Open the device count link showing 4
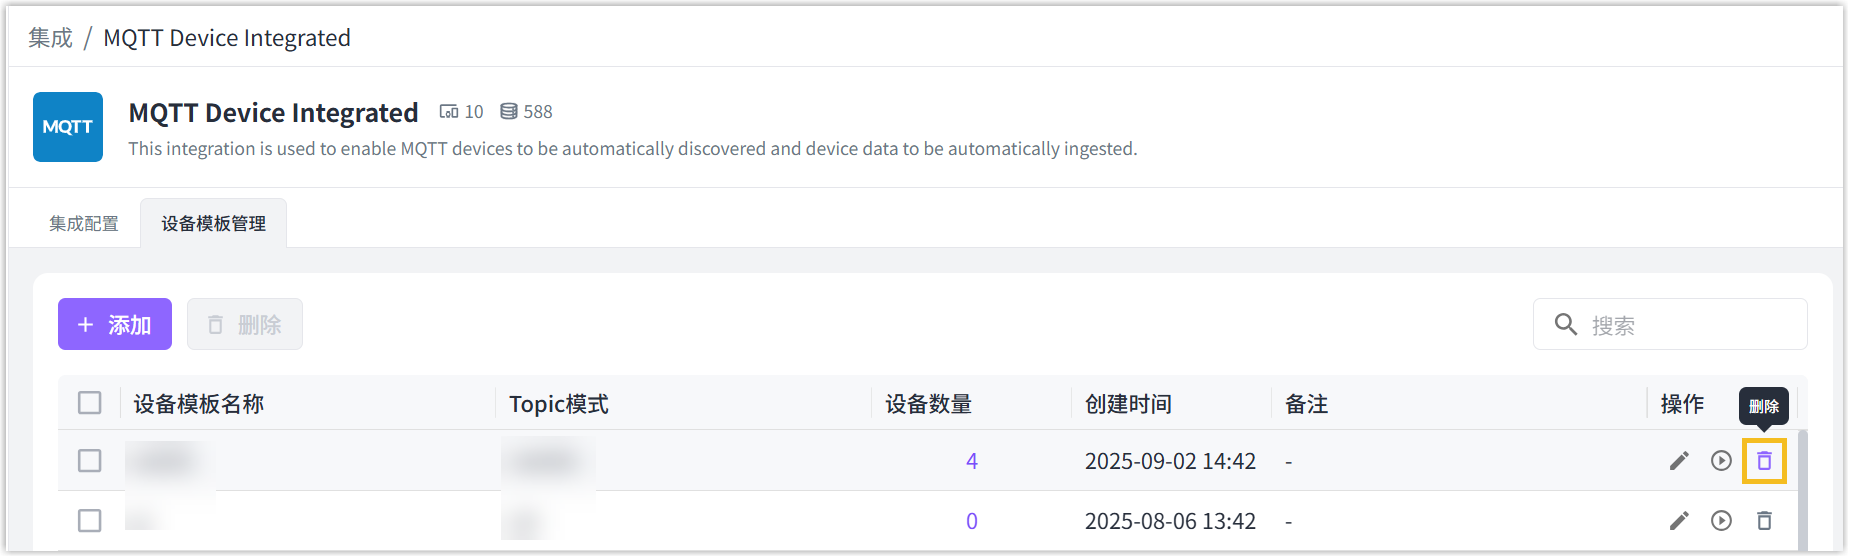Image resolution: width=1849 pixels, height=557 pixels. 972,461
